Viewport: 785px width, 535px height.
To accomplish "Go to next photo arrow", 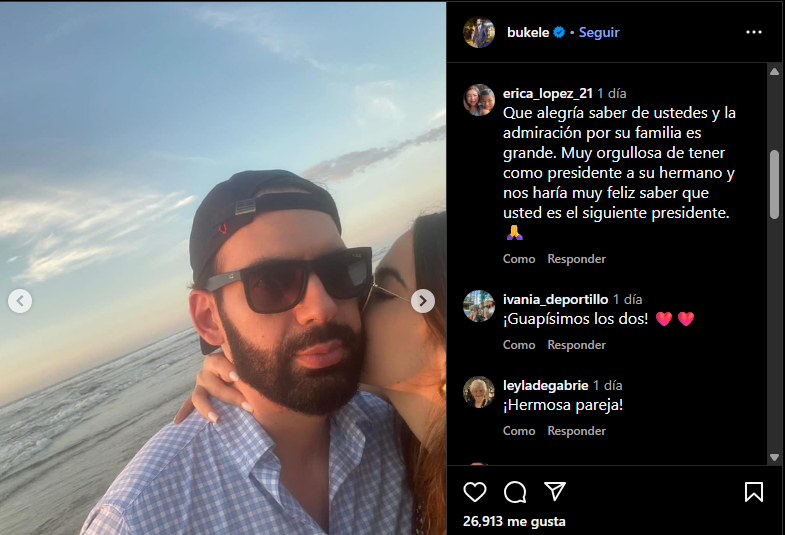I will (x=423, y=300).
